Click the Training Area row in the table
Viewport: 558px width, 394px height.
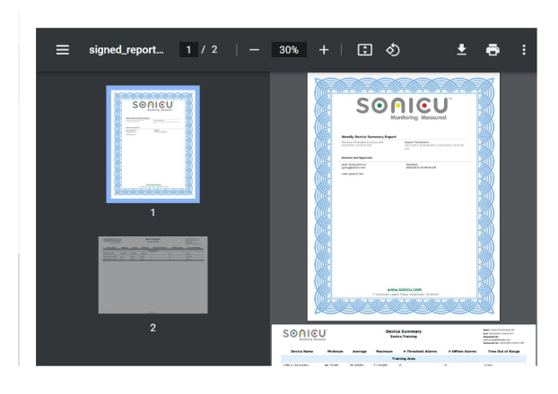[404, 359]
